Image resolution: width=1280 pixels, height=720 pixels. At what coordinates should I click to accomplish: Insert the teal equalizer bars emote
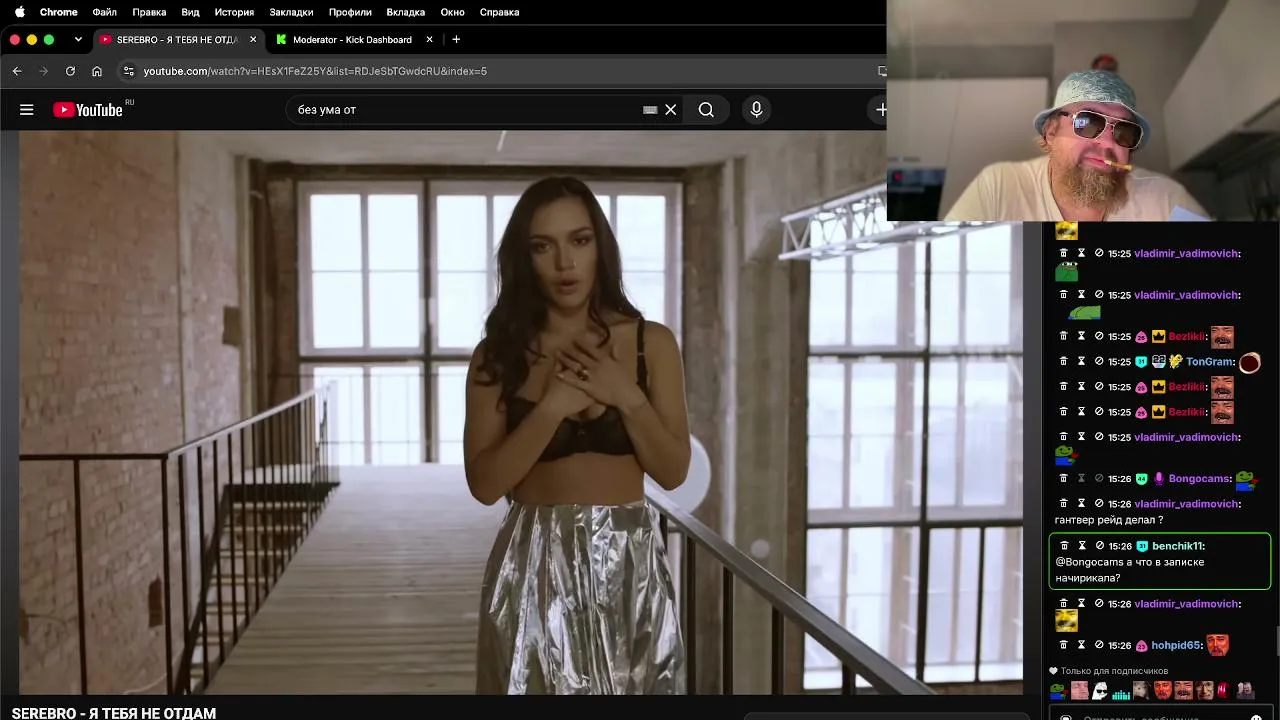1120,691
